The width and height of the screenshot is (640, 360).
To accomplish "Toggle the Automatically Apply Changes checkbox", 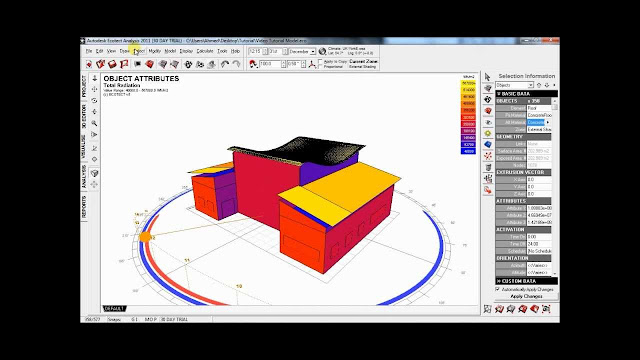I will [498, 289].
